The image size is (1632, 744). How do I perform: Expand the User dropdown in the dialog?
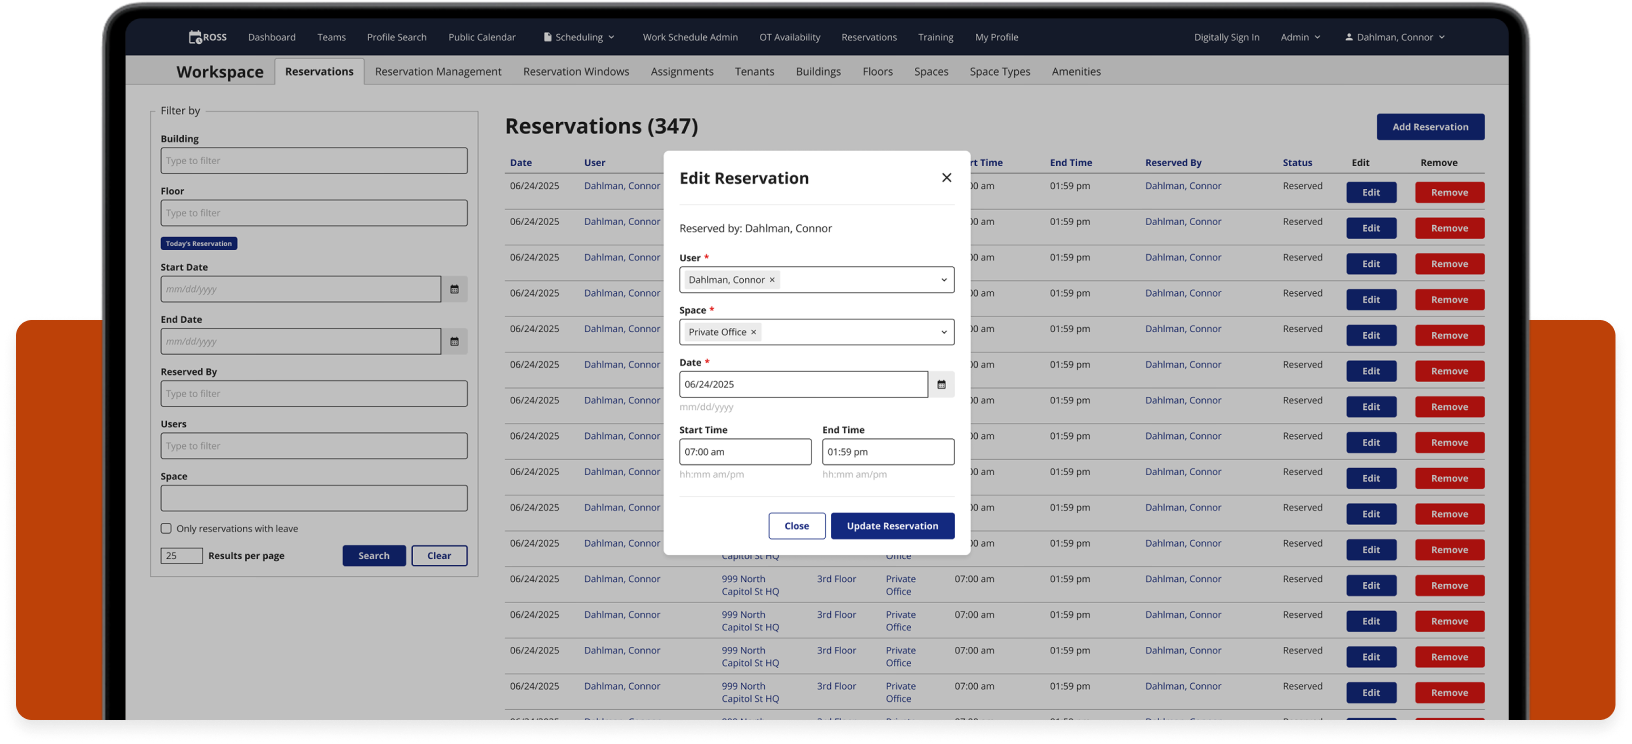[x=943, y=280]
